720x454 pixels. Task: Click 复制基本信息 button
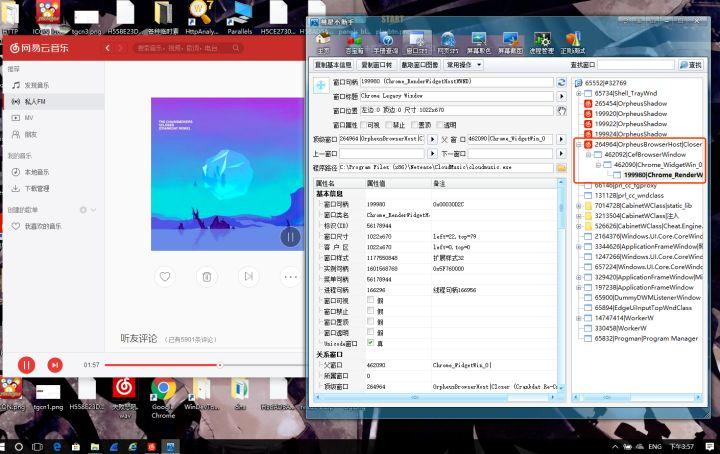click(x=333, y=65)
